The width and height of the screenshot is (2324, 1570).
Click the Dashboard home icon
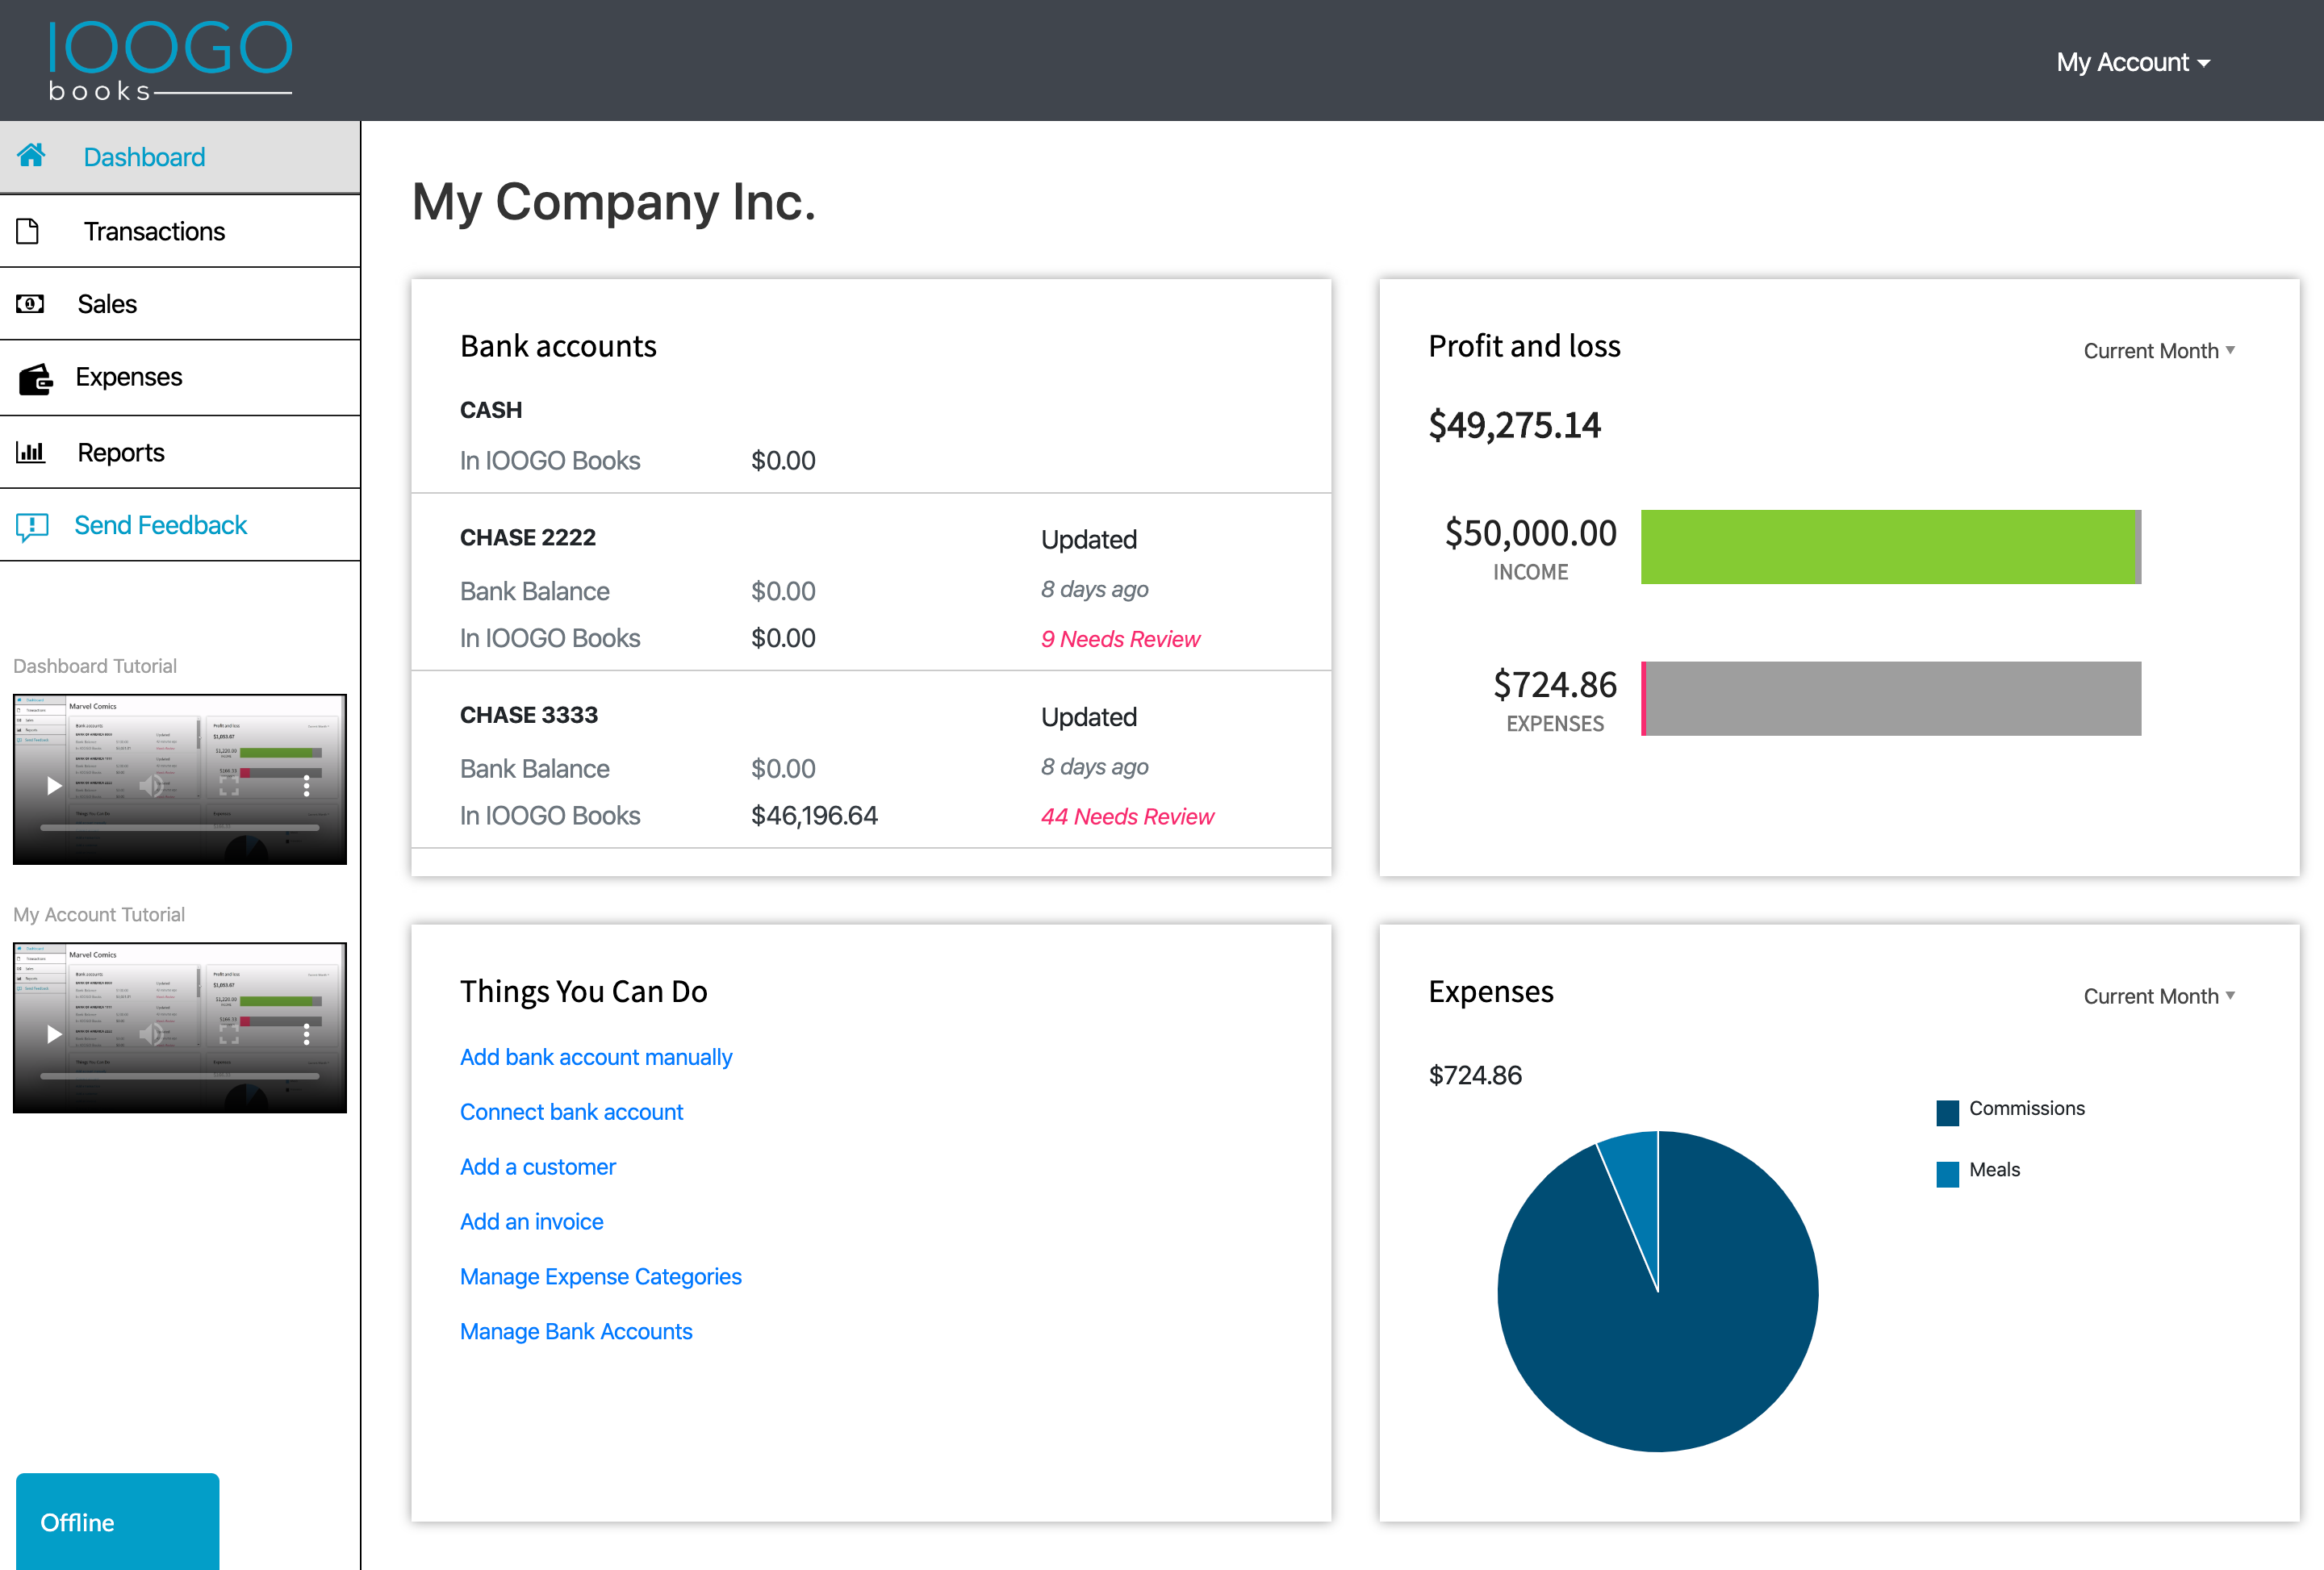click(31, 155)
